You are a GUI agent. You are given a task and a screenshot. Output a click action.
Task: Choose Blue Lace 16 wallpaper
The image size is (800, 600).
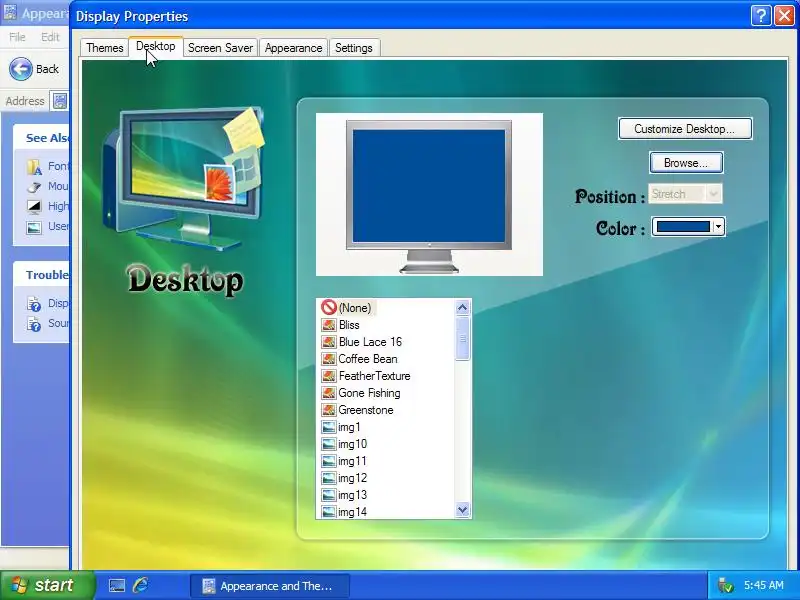tap(370, 342)
